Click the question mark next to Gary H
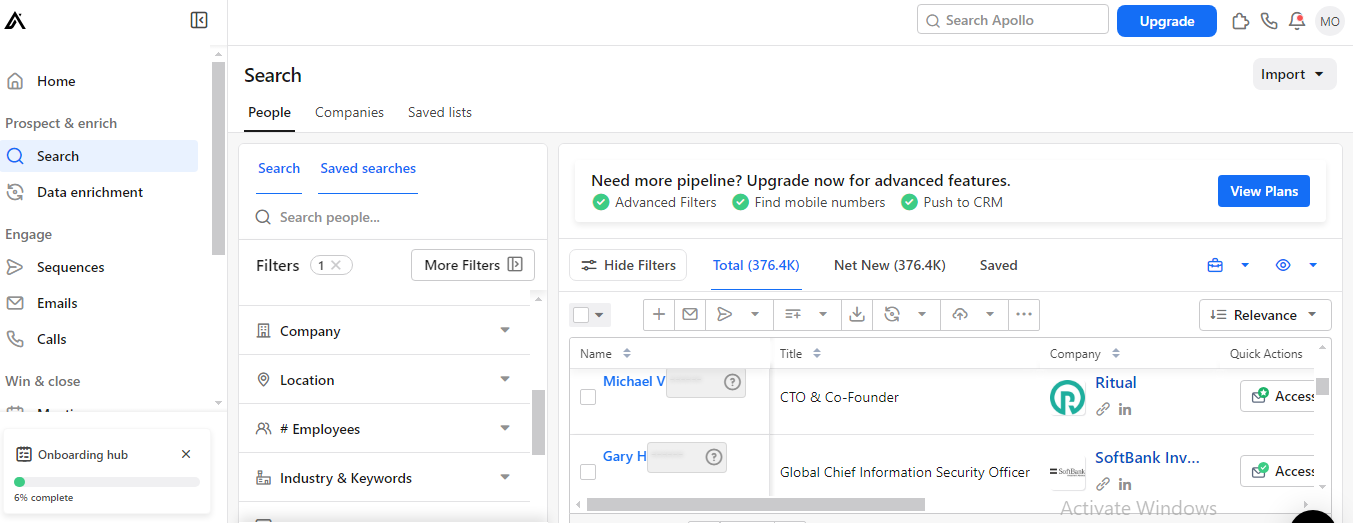 (x=713, y=456)
